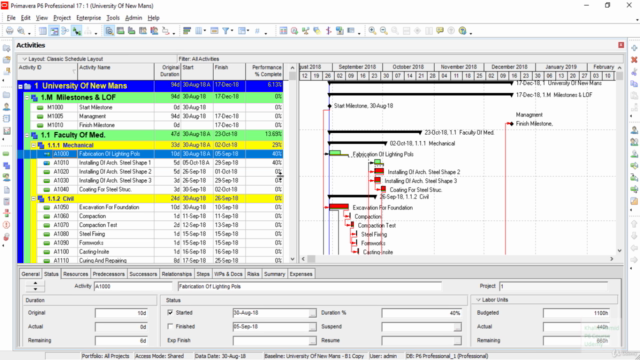The height and width of the screenshot is (360, 640).
Task: Open the Expenses tab
Action: tap(301, 274)
